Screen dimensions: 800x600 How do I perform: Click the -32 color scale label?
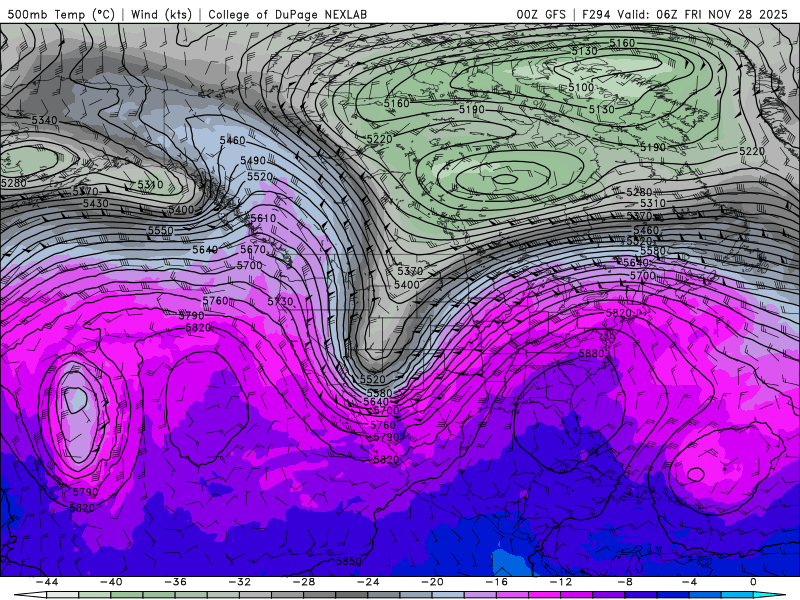239,582
